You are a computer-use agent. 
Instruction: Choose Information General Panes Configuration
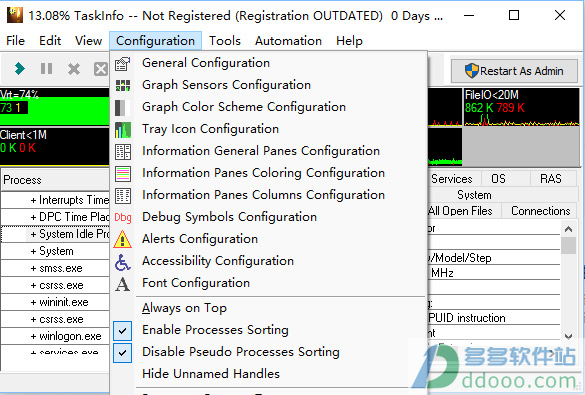(261, 151)
